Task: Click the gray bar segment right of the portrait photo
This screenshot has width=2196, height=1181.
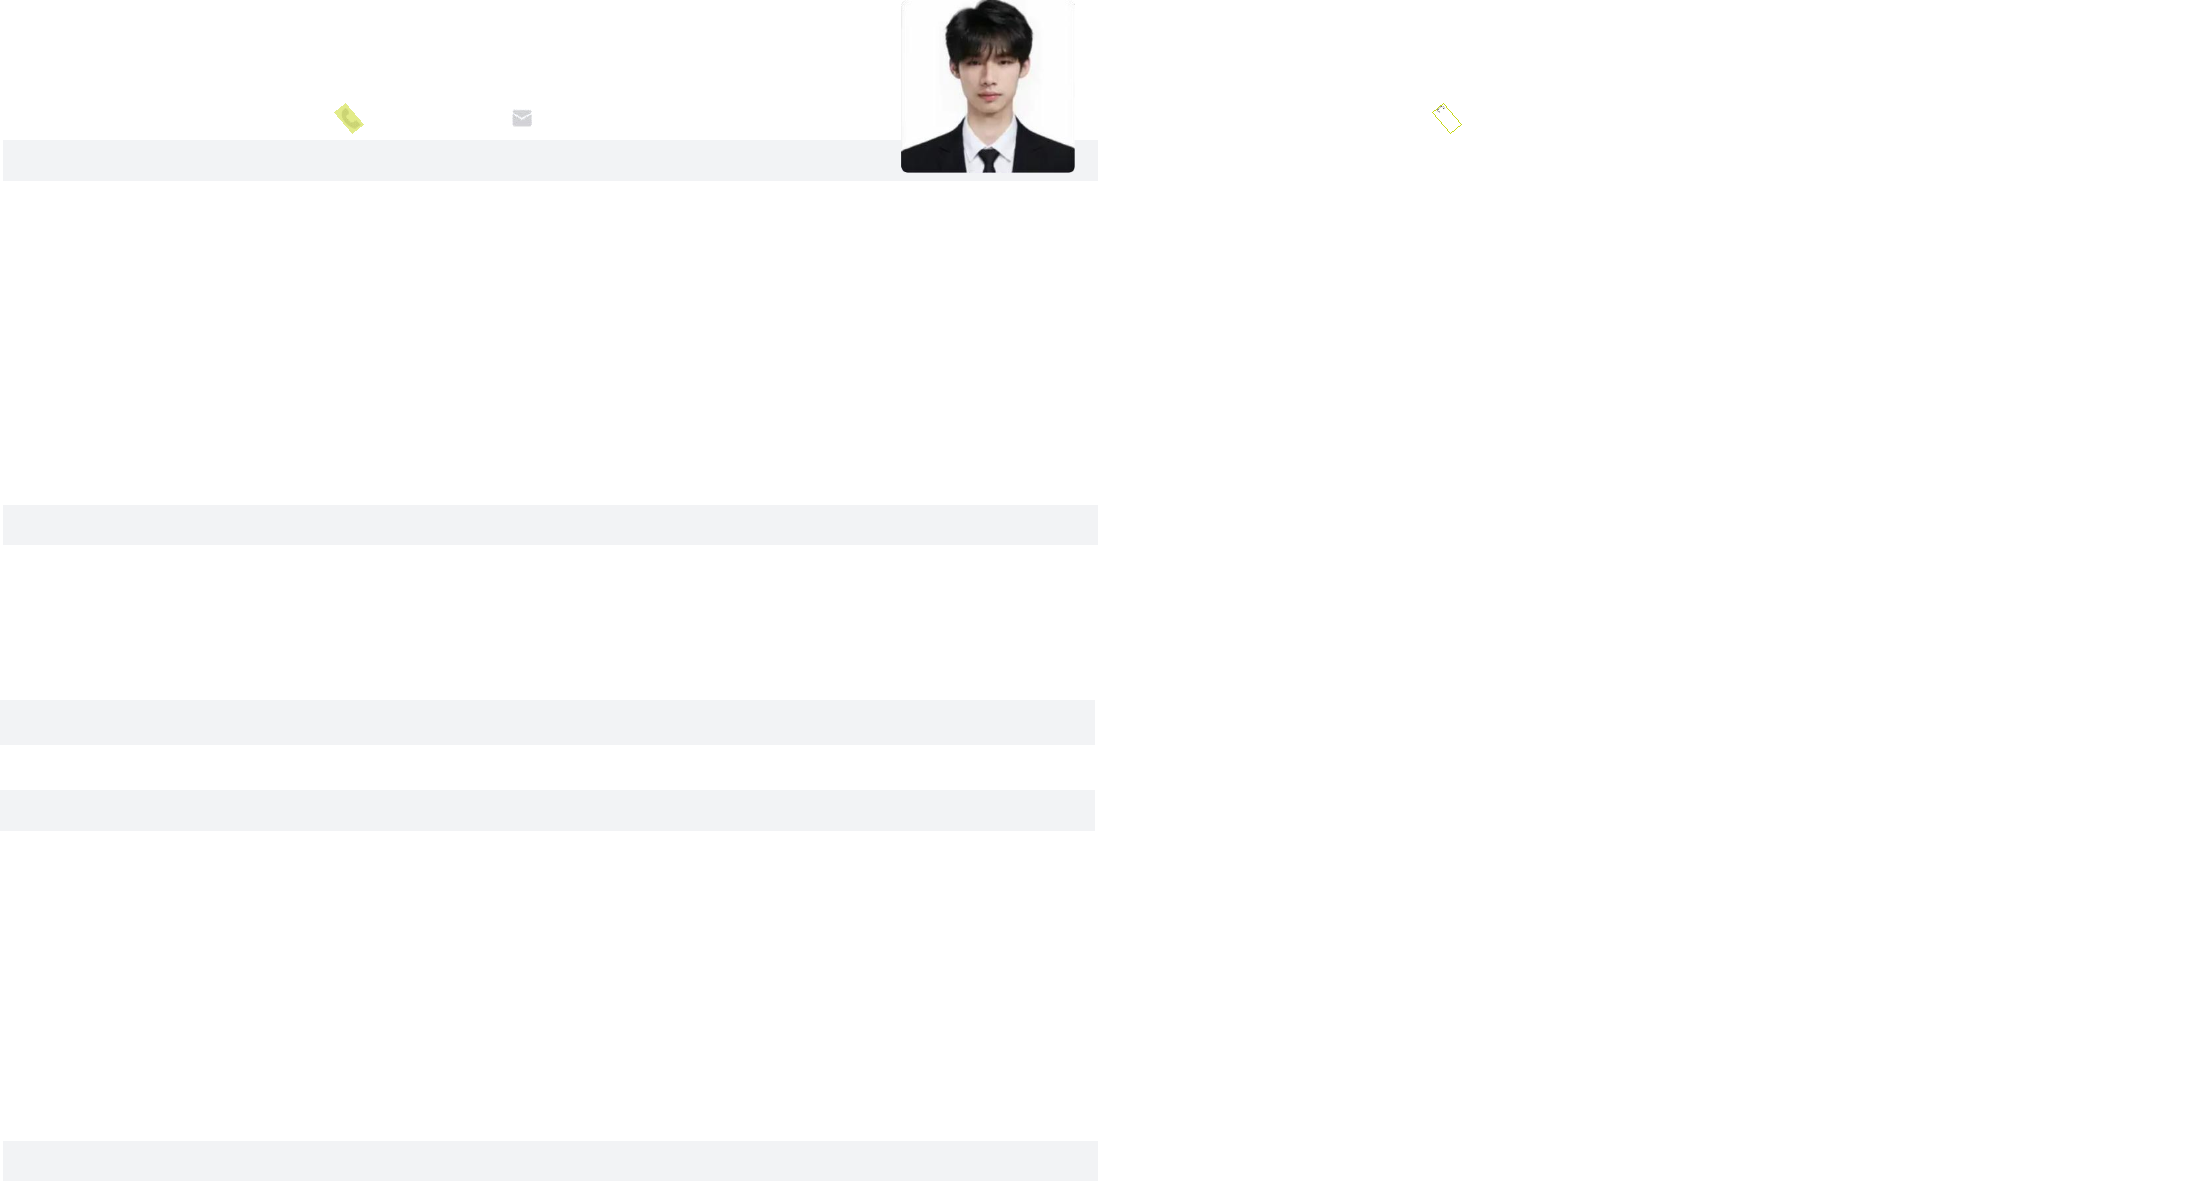Action: pos(1087,160)
